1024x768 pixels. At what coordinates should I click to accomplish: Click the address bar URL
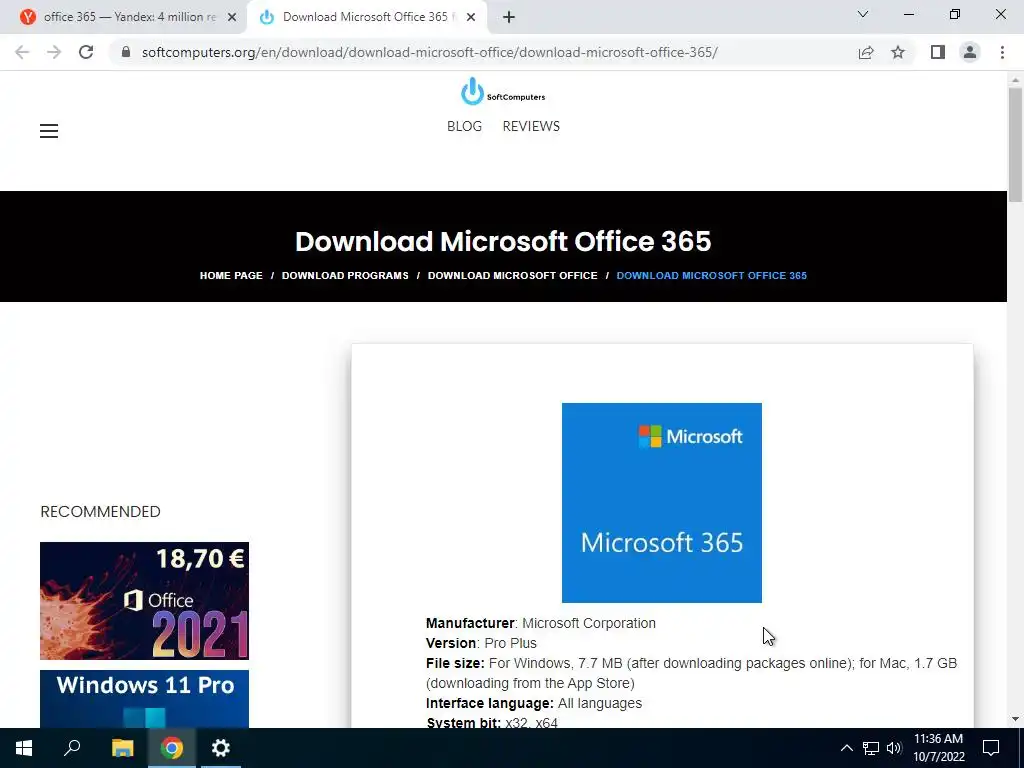point(429,52)
